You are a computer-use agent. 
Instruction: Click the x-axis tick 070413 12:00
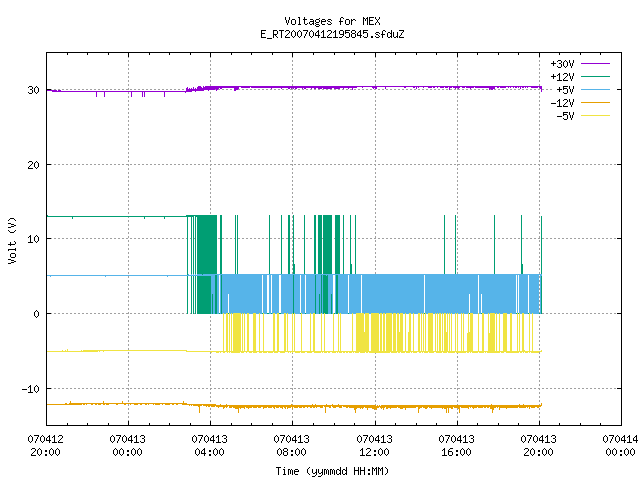coord(374,446)
